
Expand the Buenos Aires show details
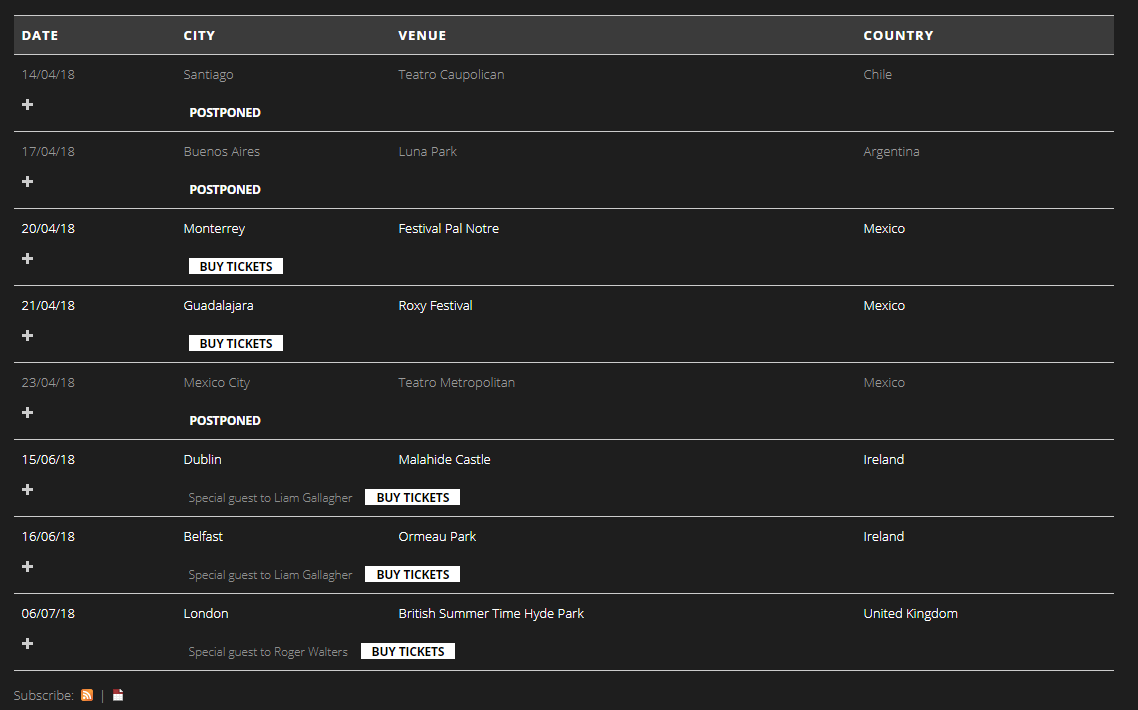[28, 181]
